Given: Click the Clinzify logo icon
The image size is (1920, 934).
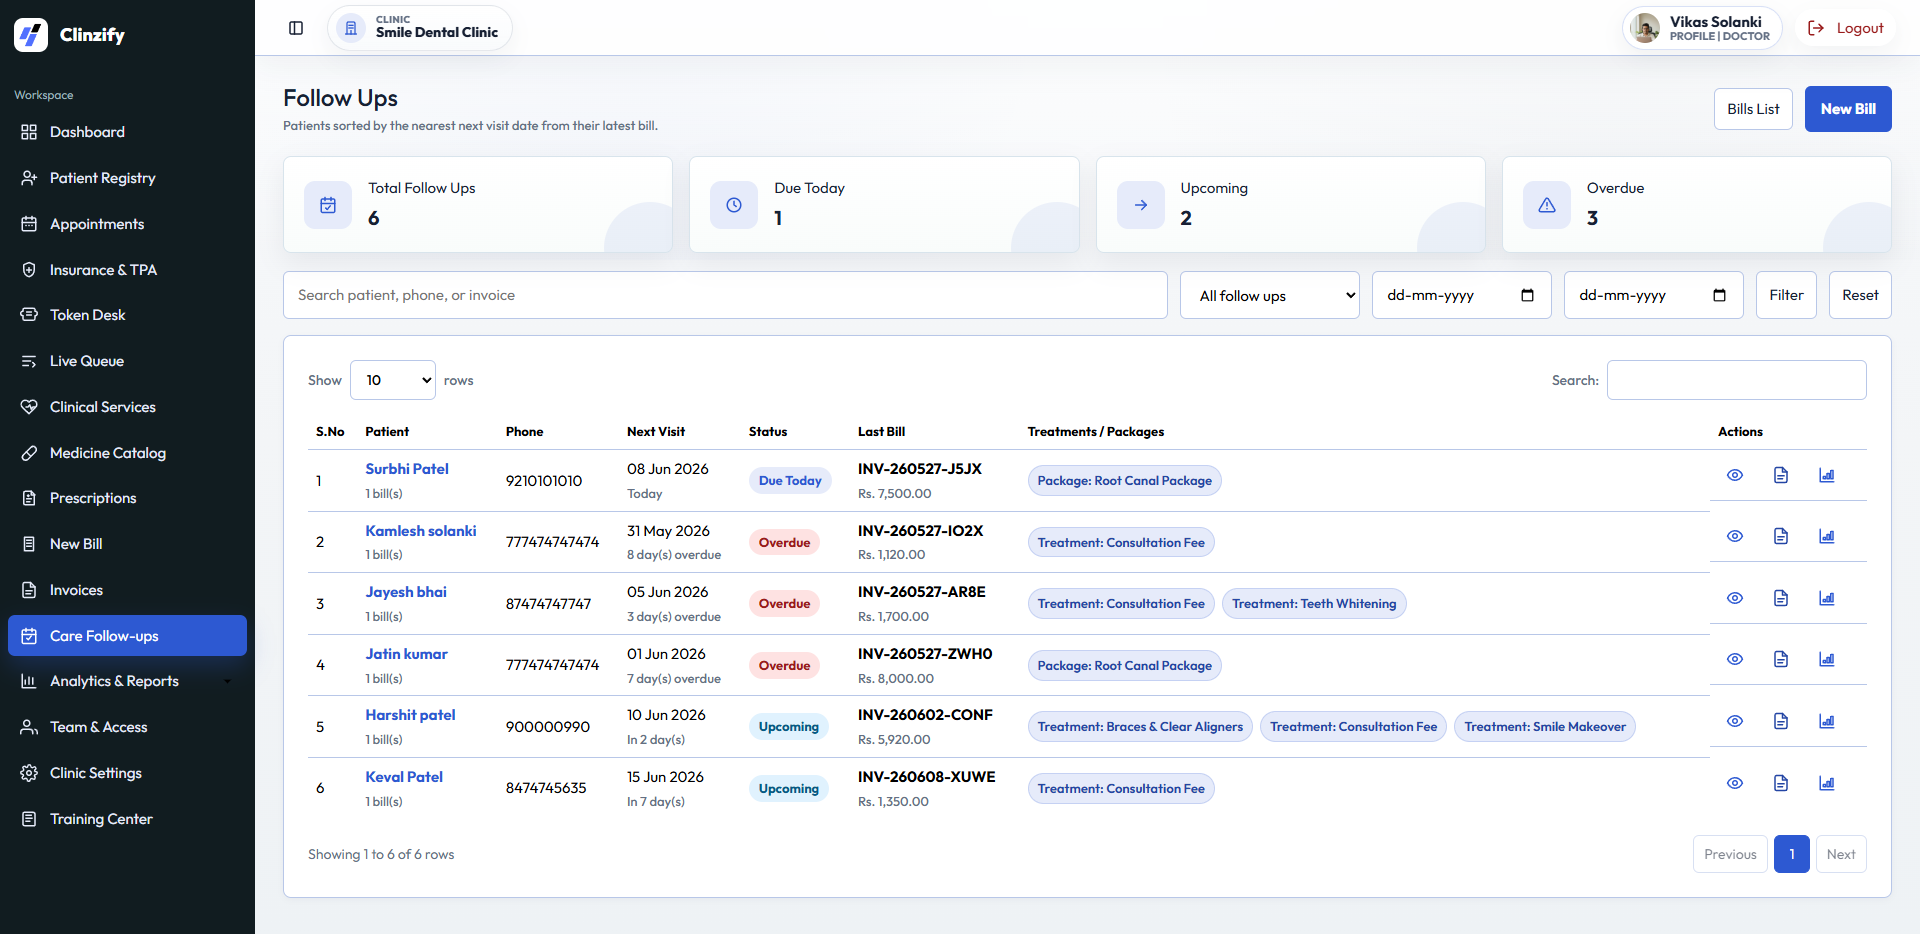Looking at the screenshot, I should pyautogui.click(x=31, y=35).
